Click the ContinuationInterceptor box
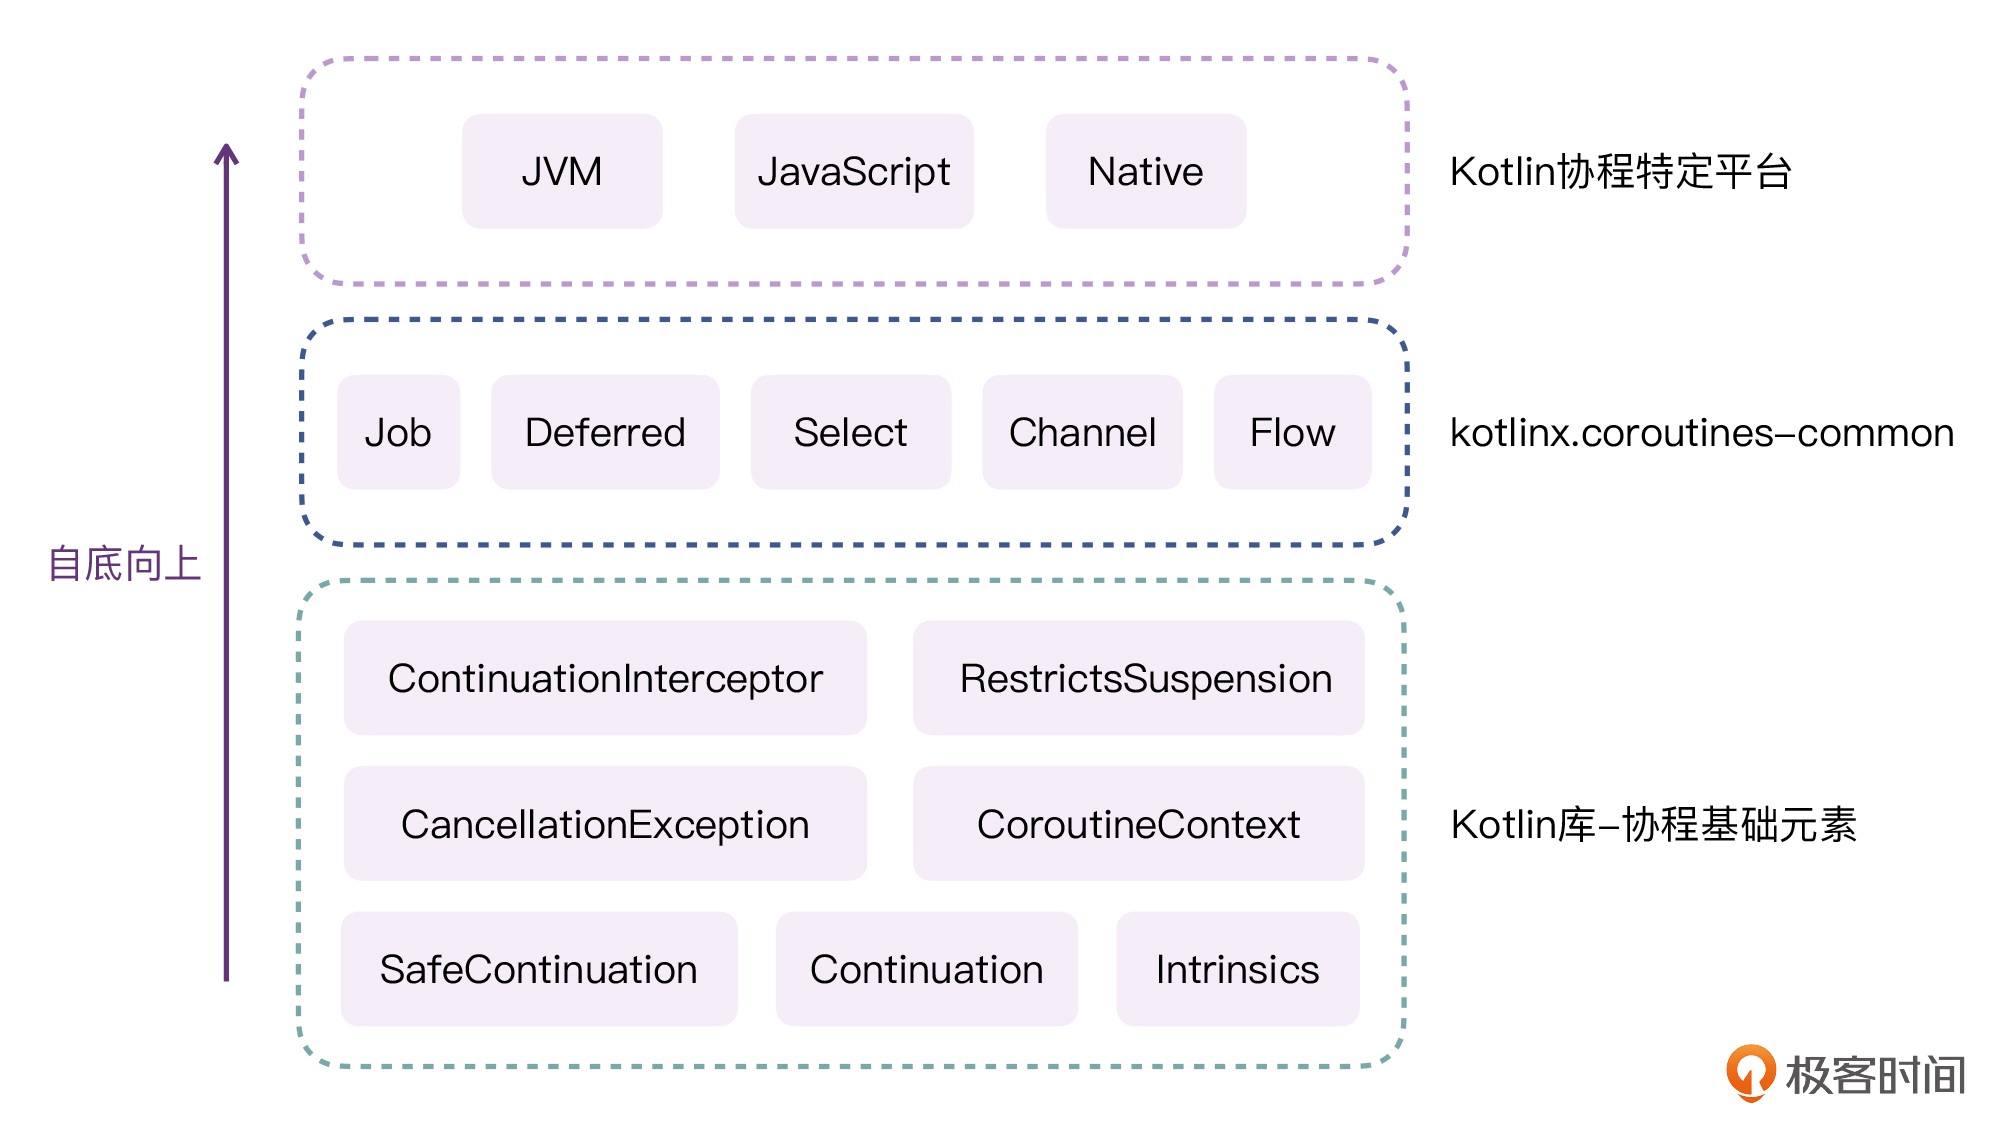The image size is (2000, 1125). click(605, 678)
